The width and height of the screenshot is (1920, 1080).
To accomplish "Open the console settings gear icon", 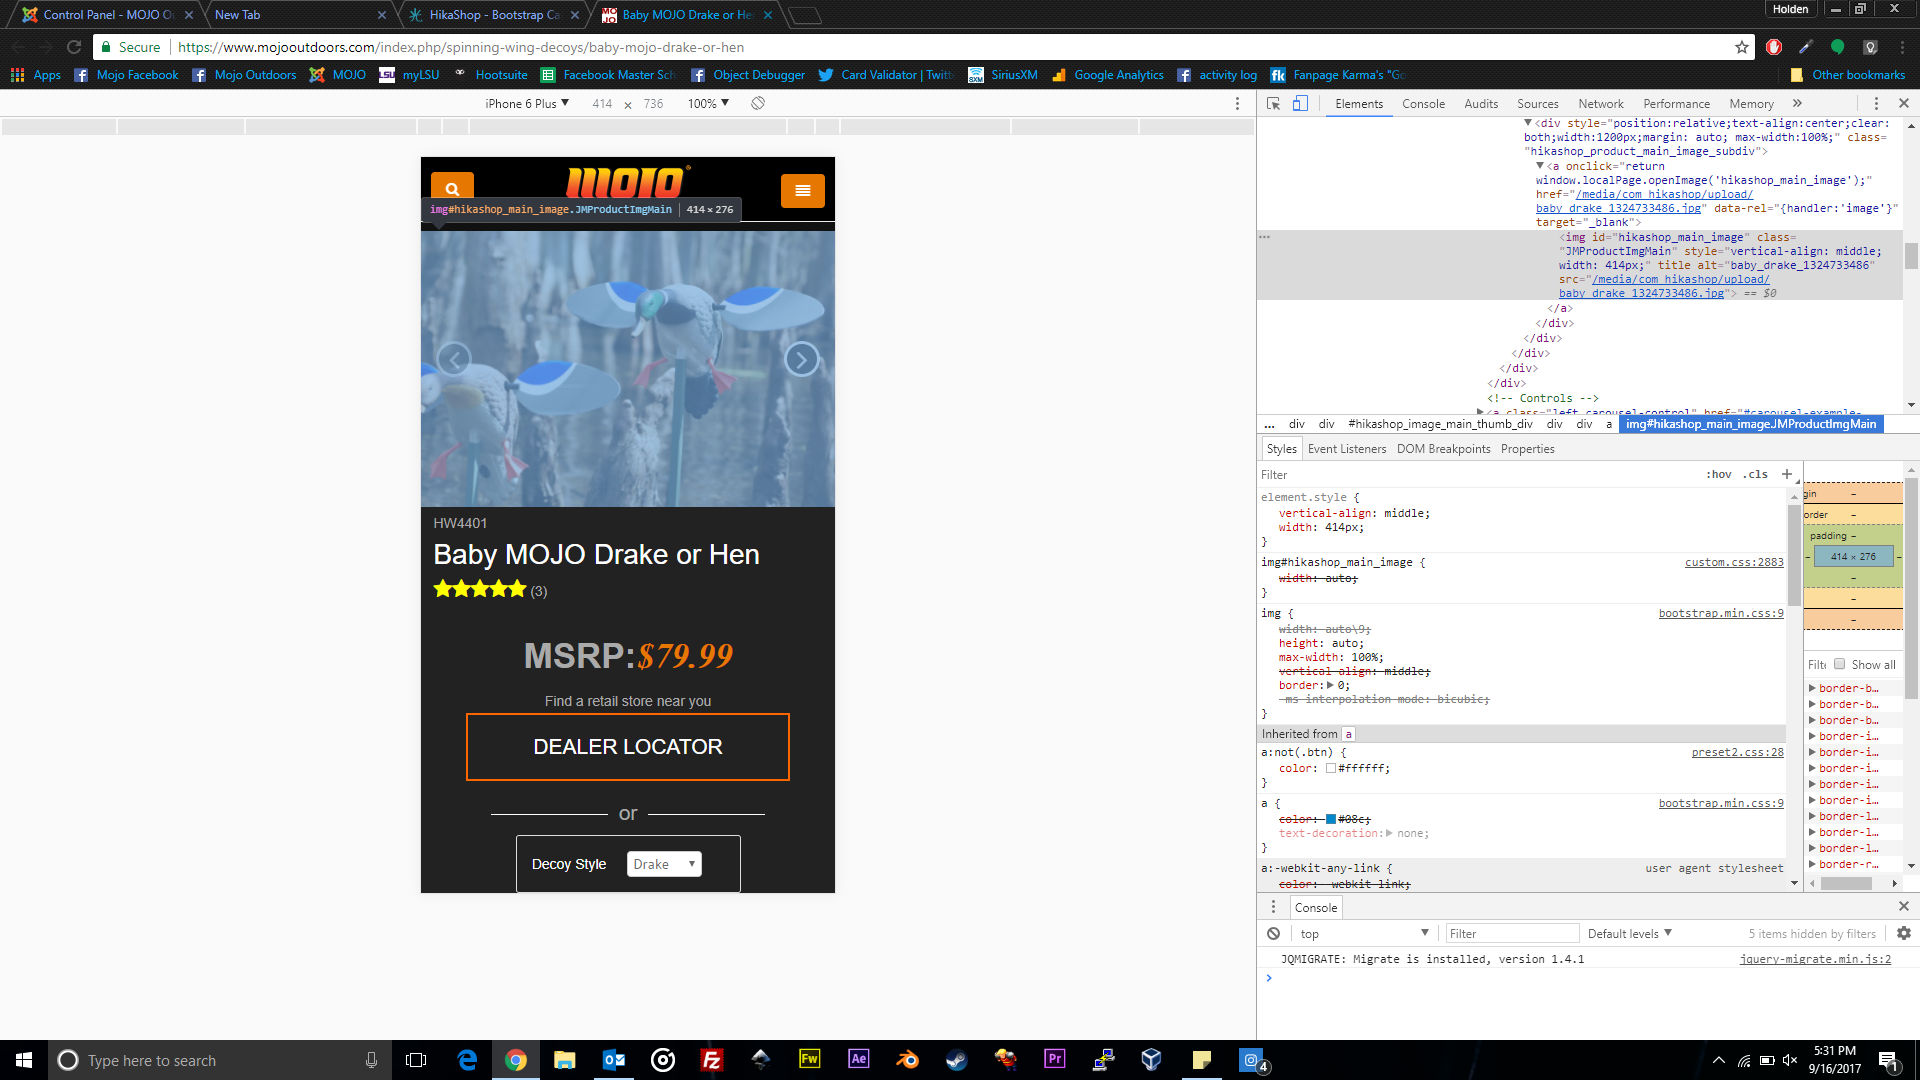I will point(1903,933).
